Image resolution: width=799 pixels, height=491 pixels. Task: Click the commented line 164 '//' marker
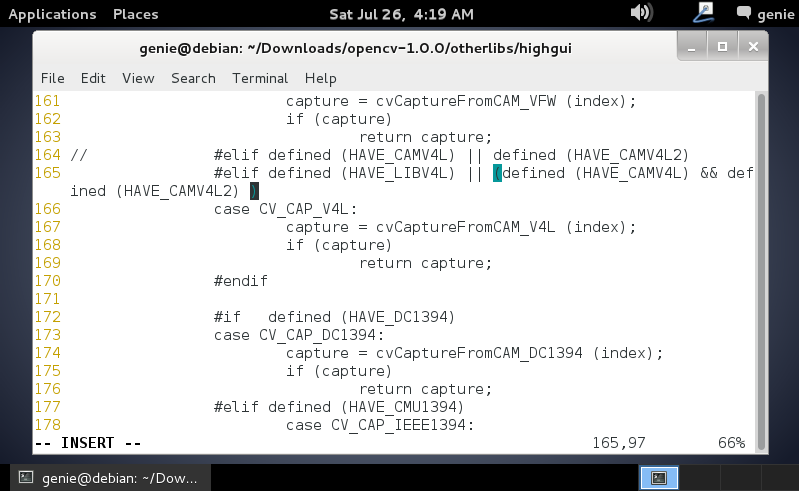coord(78,155)
